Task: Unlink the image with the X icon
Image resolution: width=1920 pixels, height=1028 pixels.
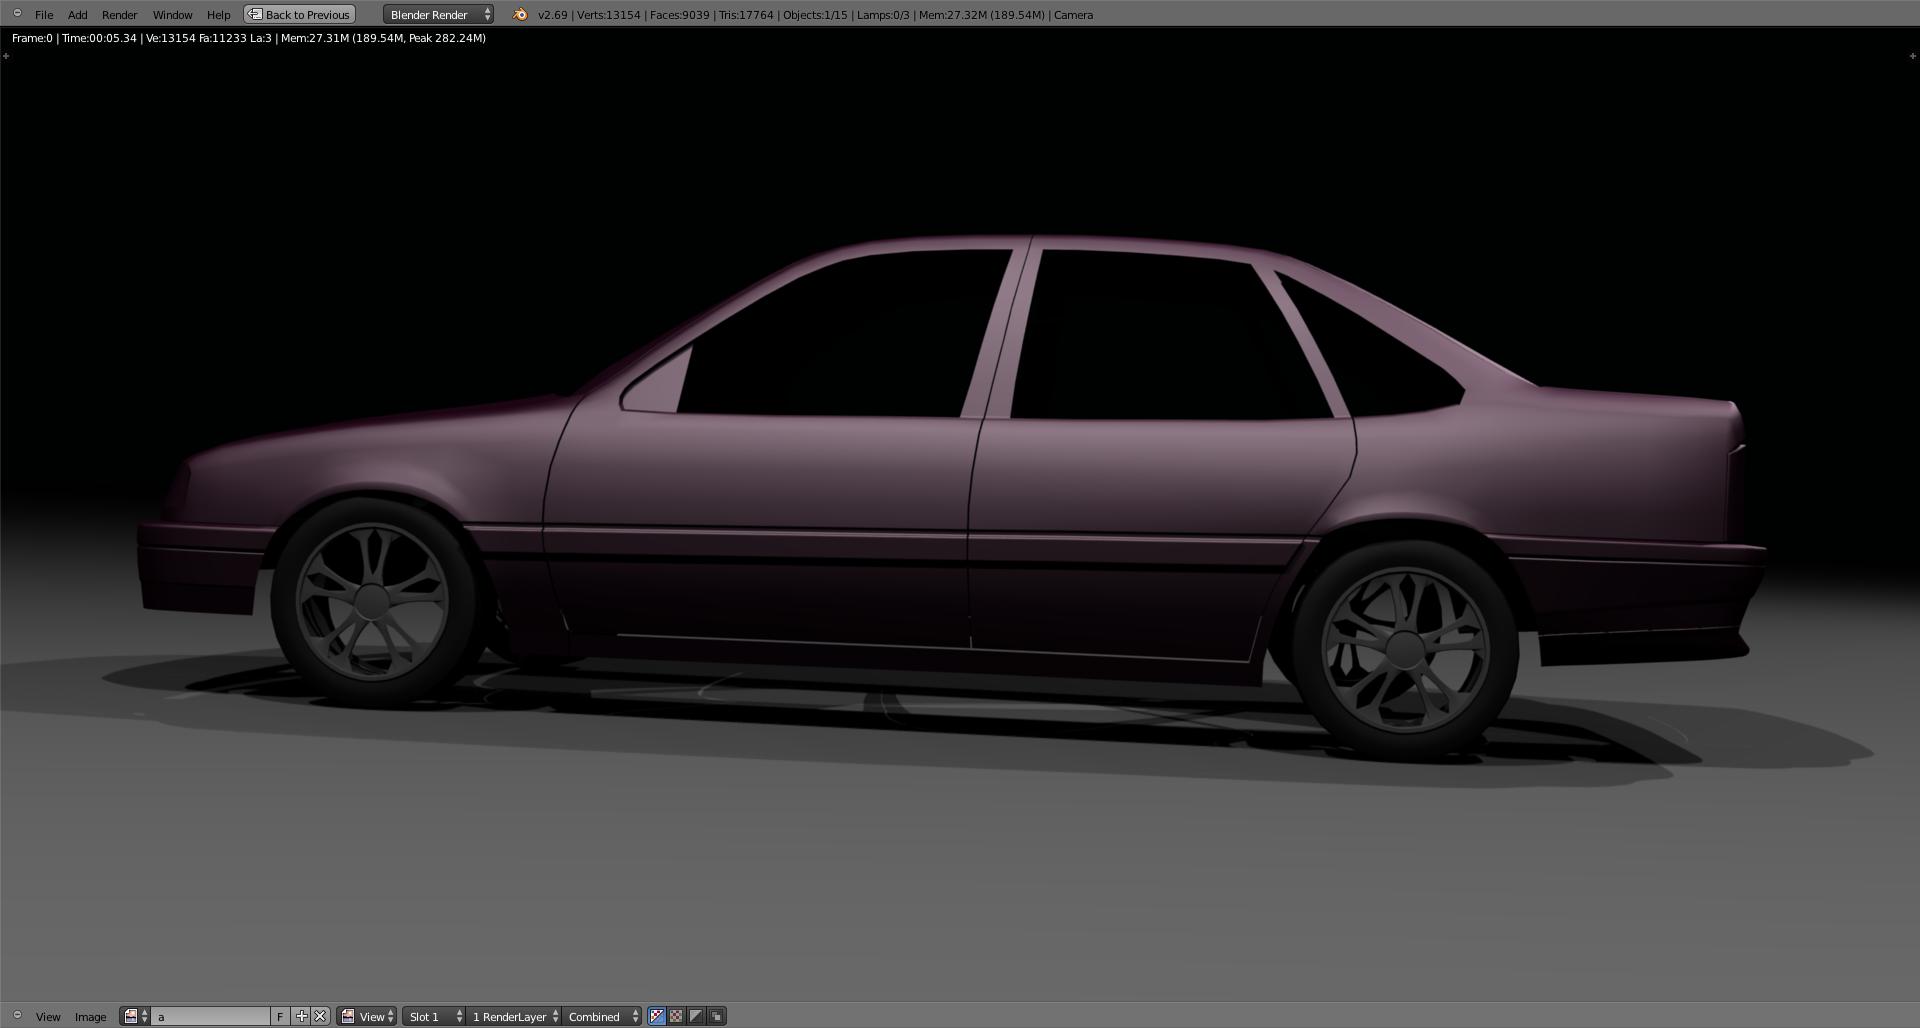Action: pos(320,1016)
